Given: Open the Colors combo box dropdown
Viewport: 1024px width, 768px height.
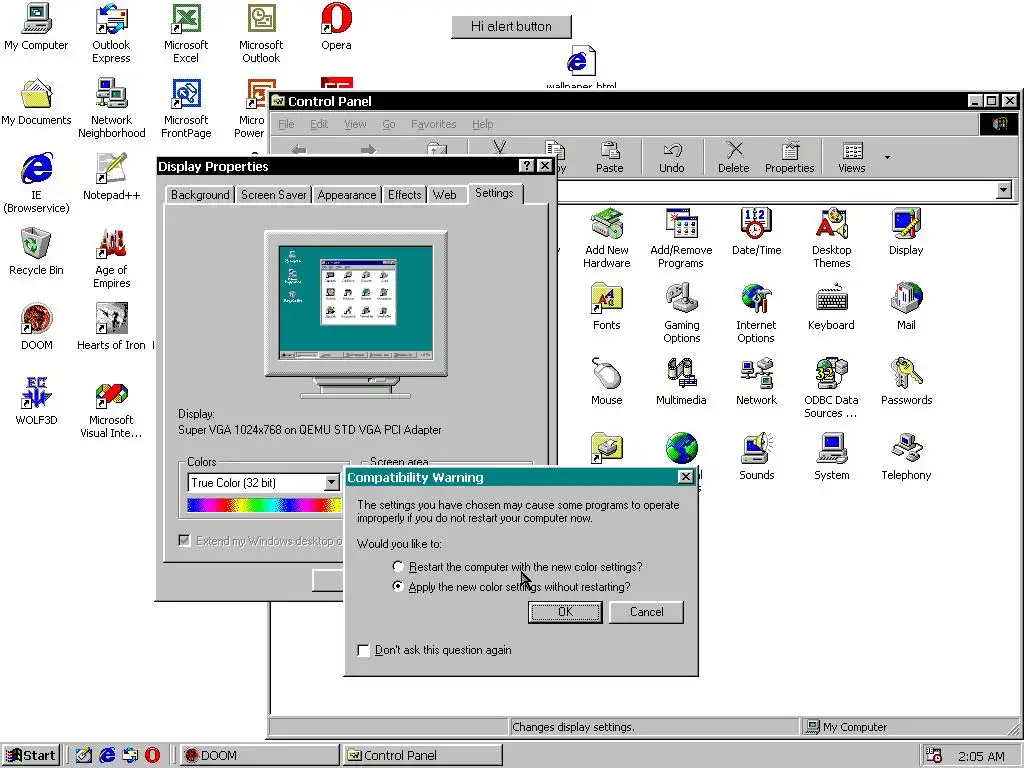Looking at the screenshot, I should tap(332, 483).
